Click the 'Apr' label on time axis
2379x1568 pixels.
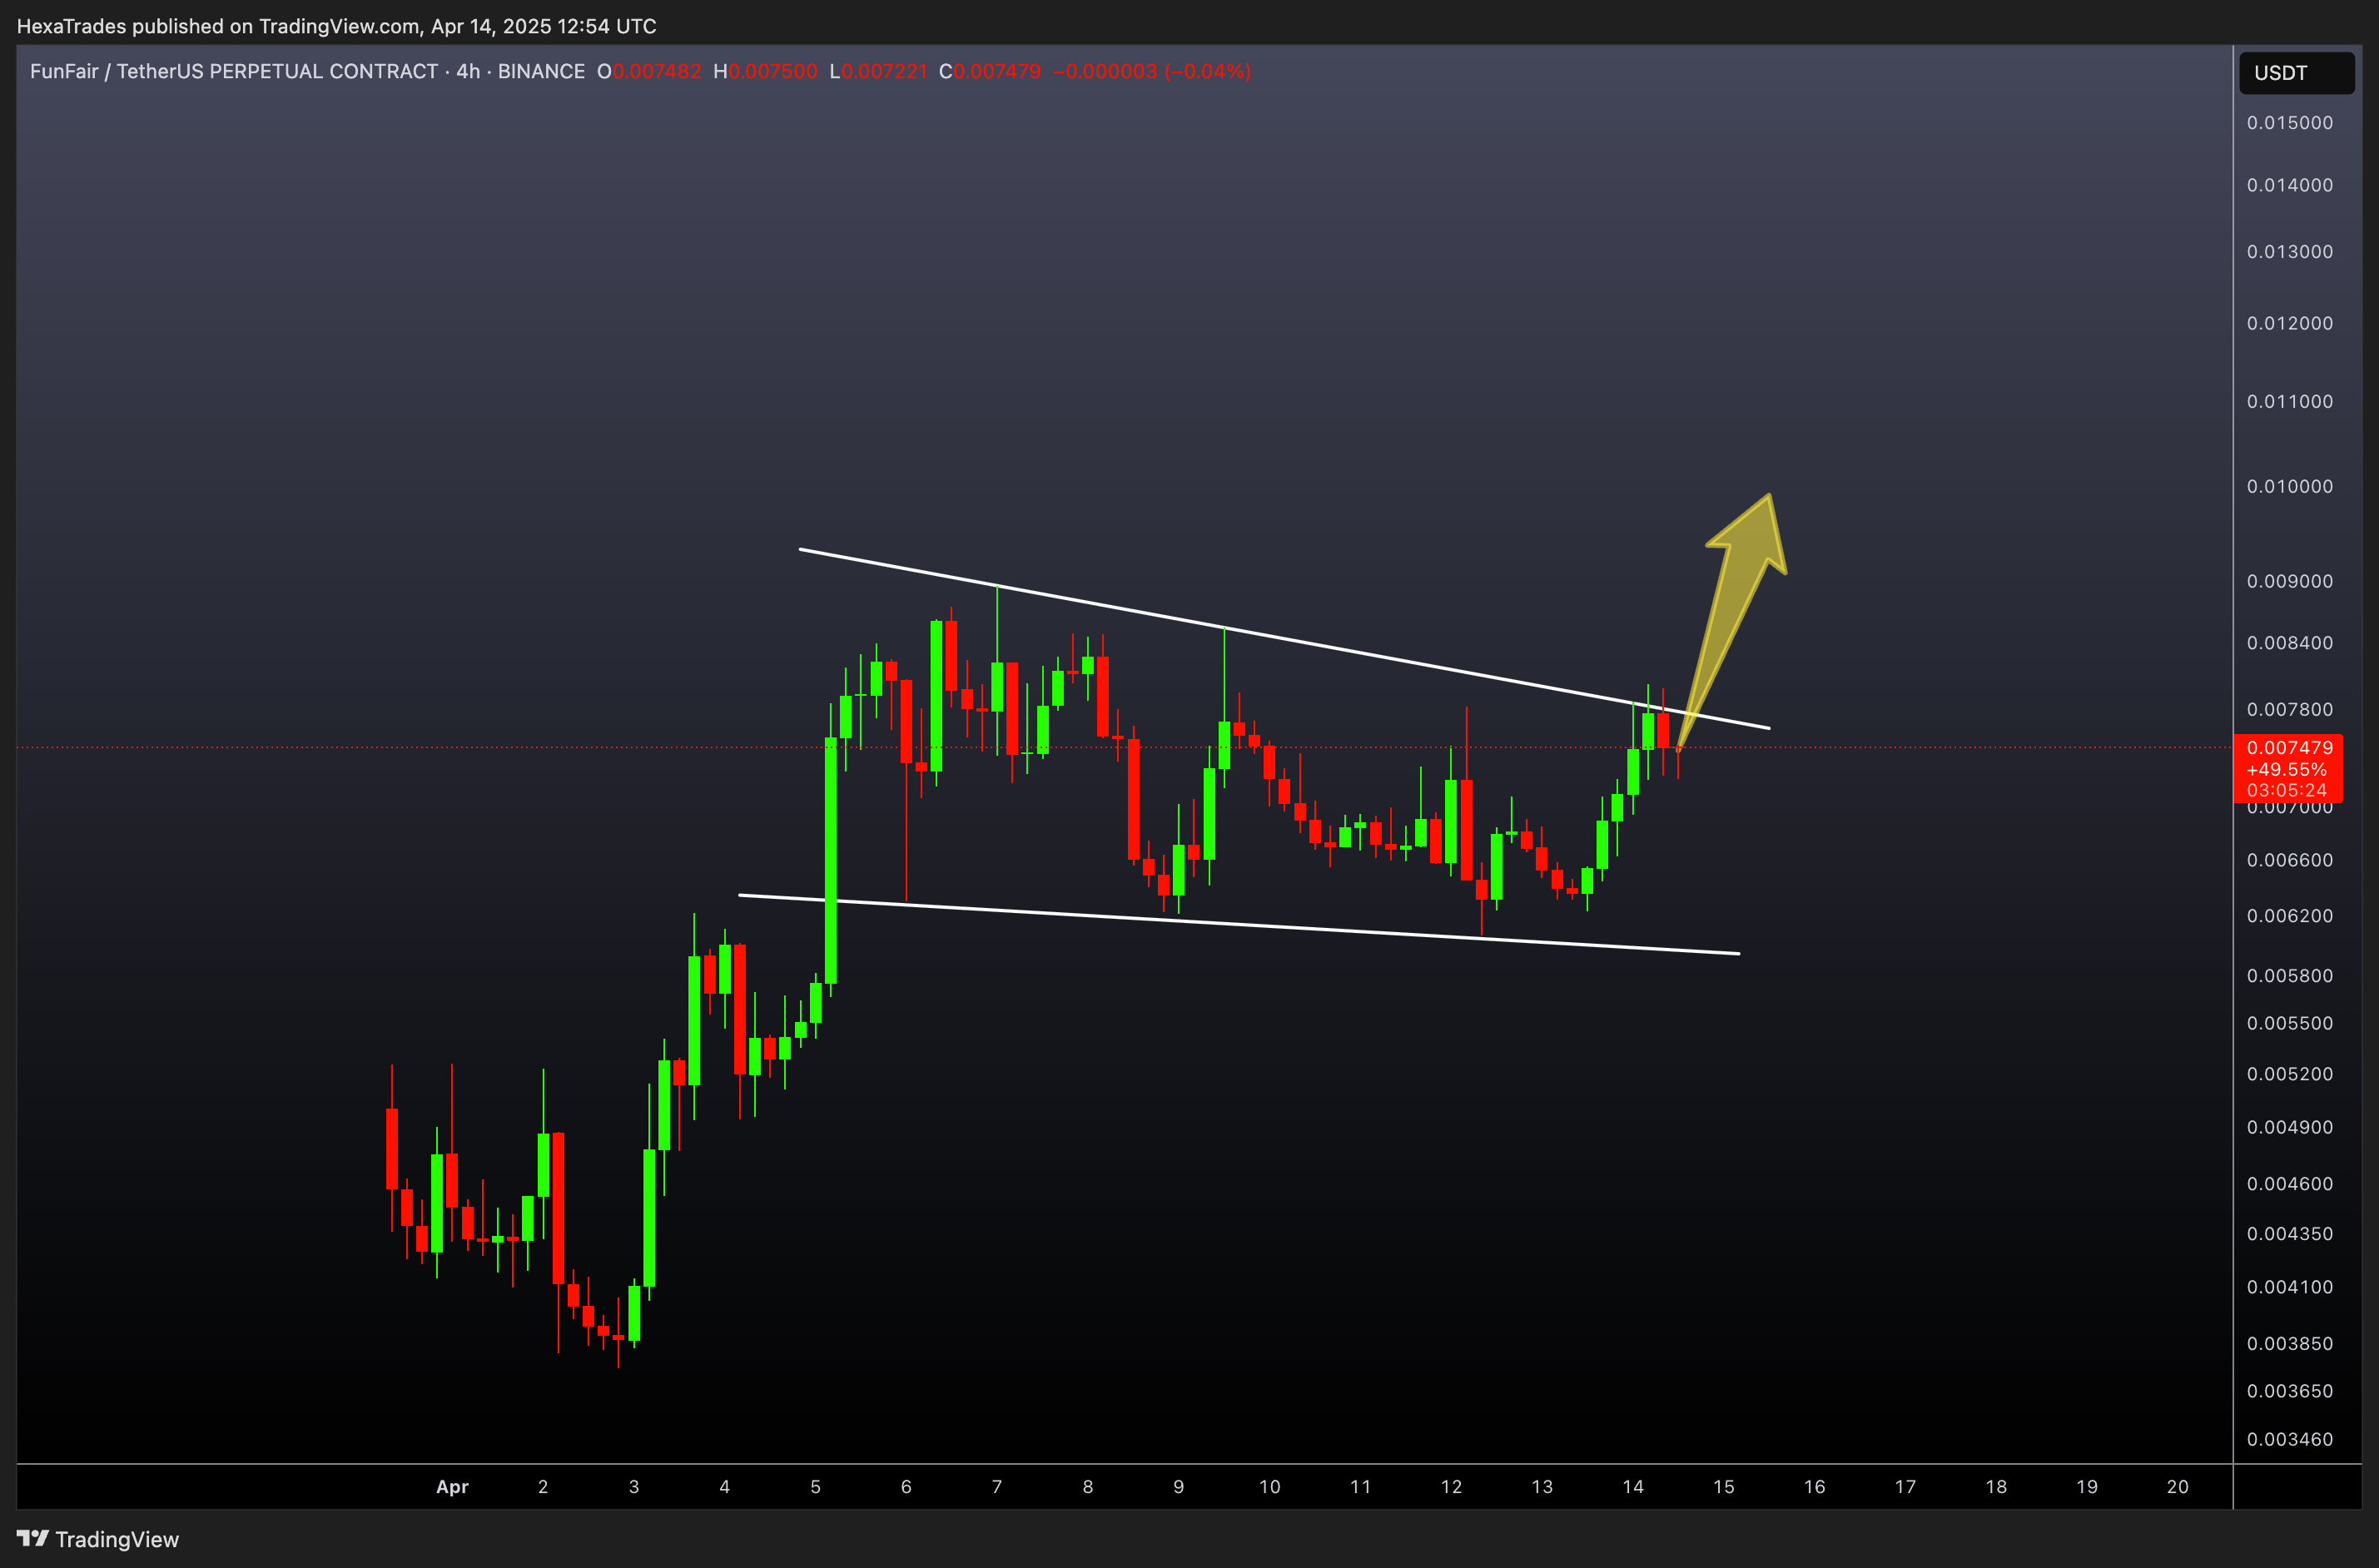pyautogui.click(x=452, y=1487)
